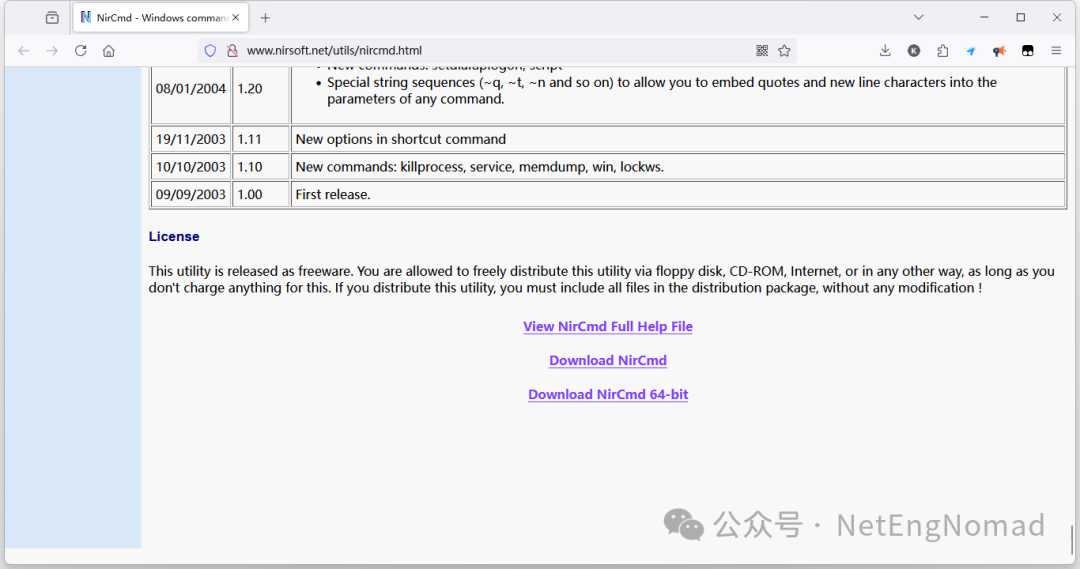Click text New options in shortcut command

[x=401, y=139]
